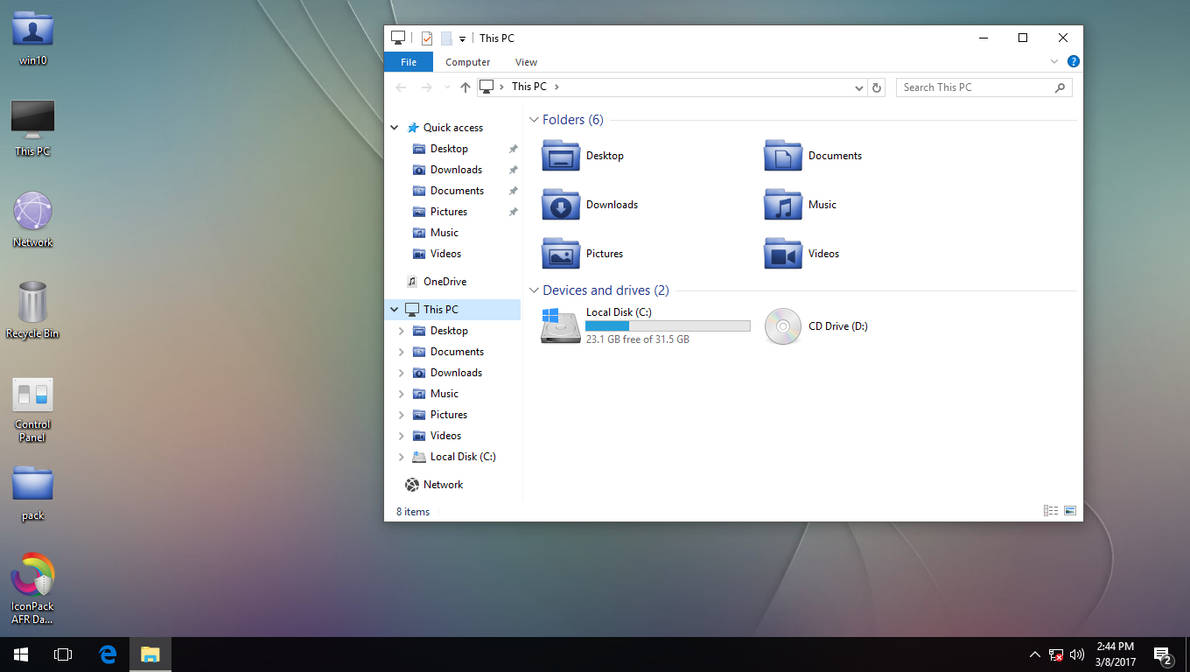The width and height of the screenshot is (1190, 672).
Task: Open the View ribbon tab
Action: coord(526,62)
